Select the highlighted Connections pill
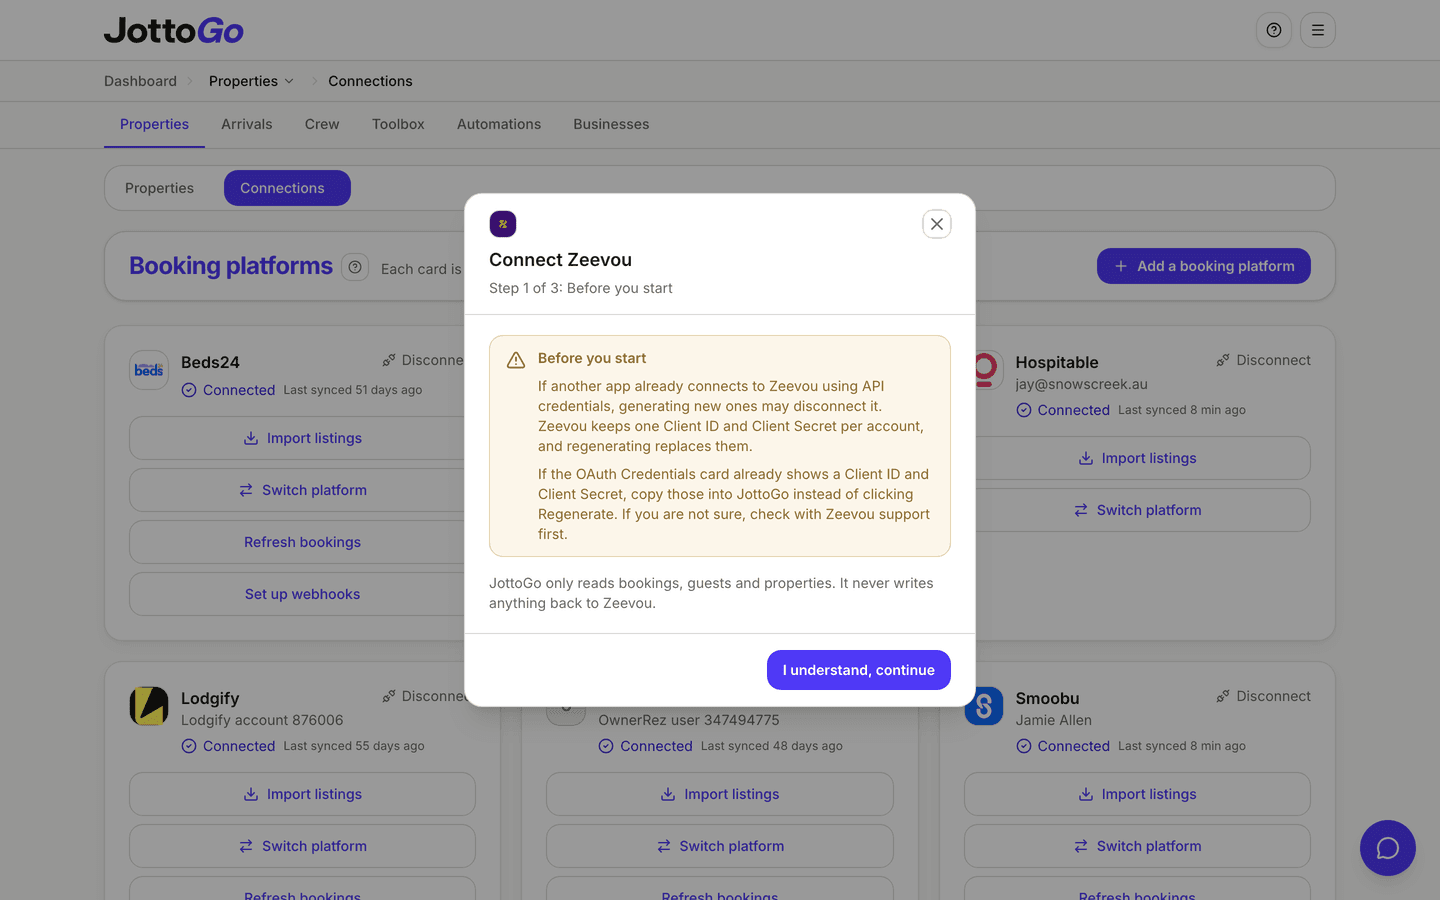1440x900 pixels. click(x=287, y=188)
